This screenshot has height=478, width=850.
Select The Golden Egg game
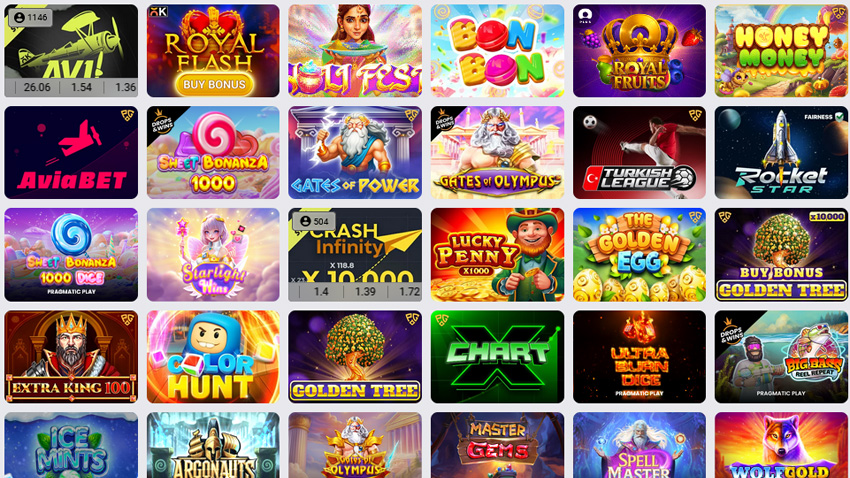(x=639, y=255)
